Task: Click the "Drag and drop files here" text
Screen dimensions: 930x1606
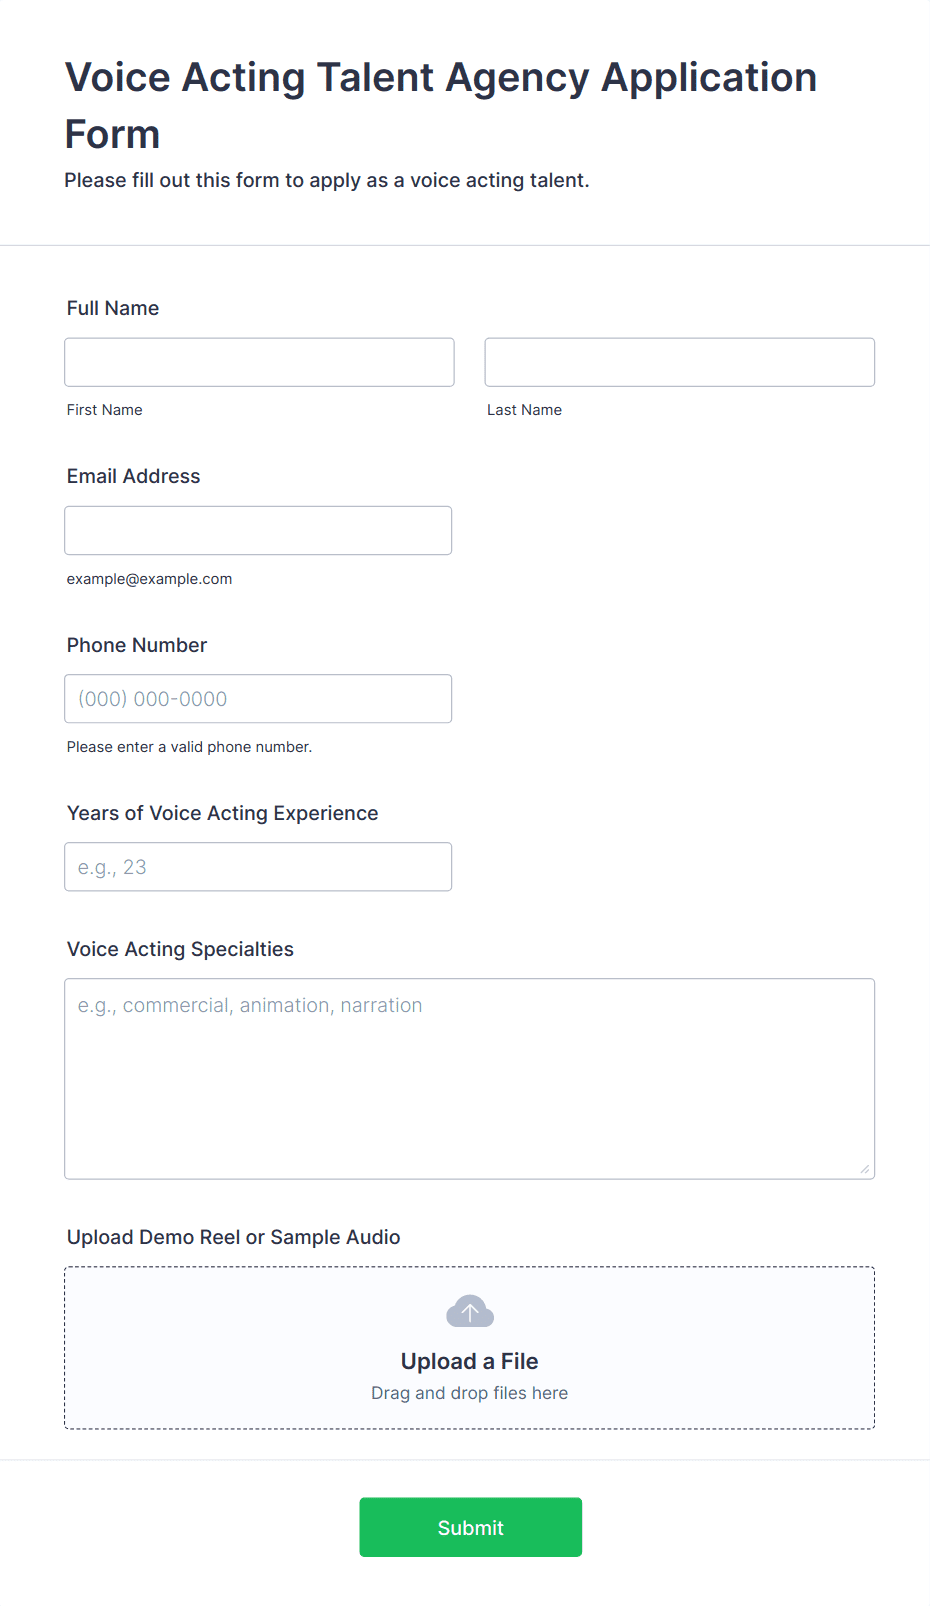Action: [x=469, y=1393]
